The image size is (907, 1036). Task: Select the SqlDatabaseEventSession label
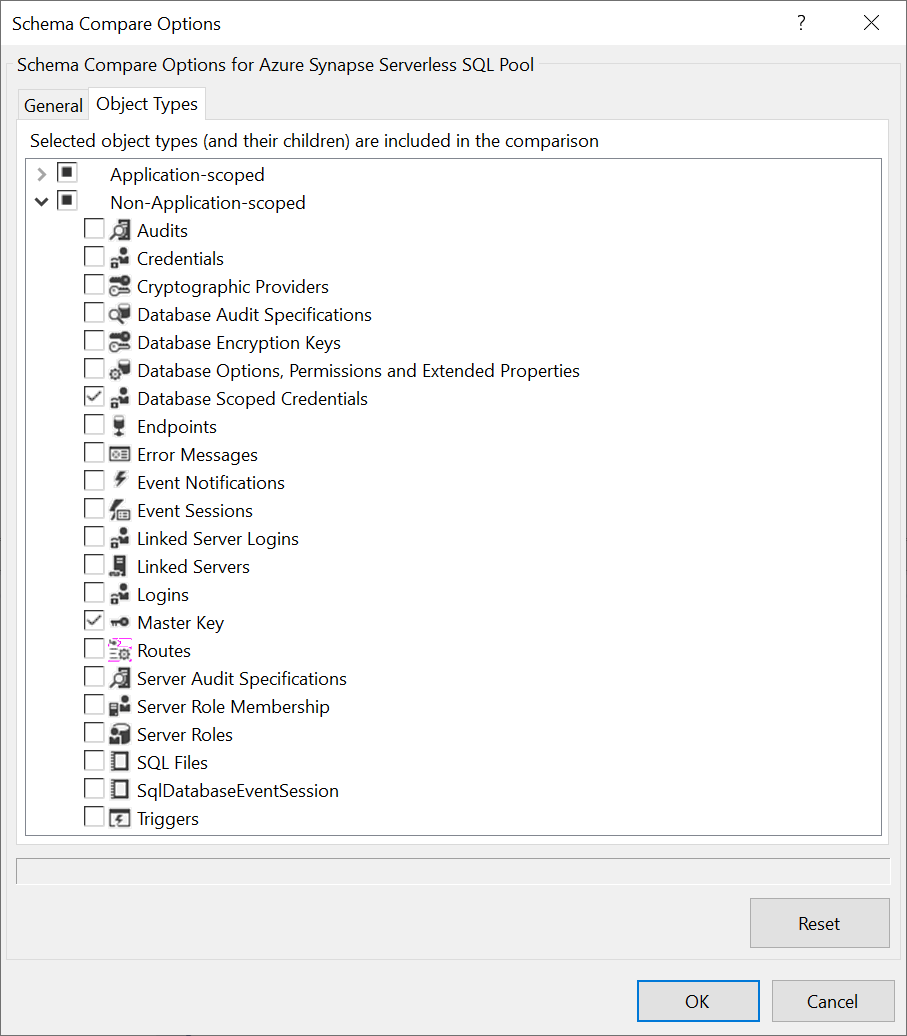(238, 791)
